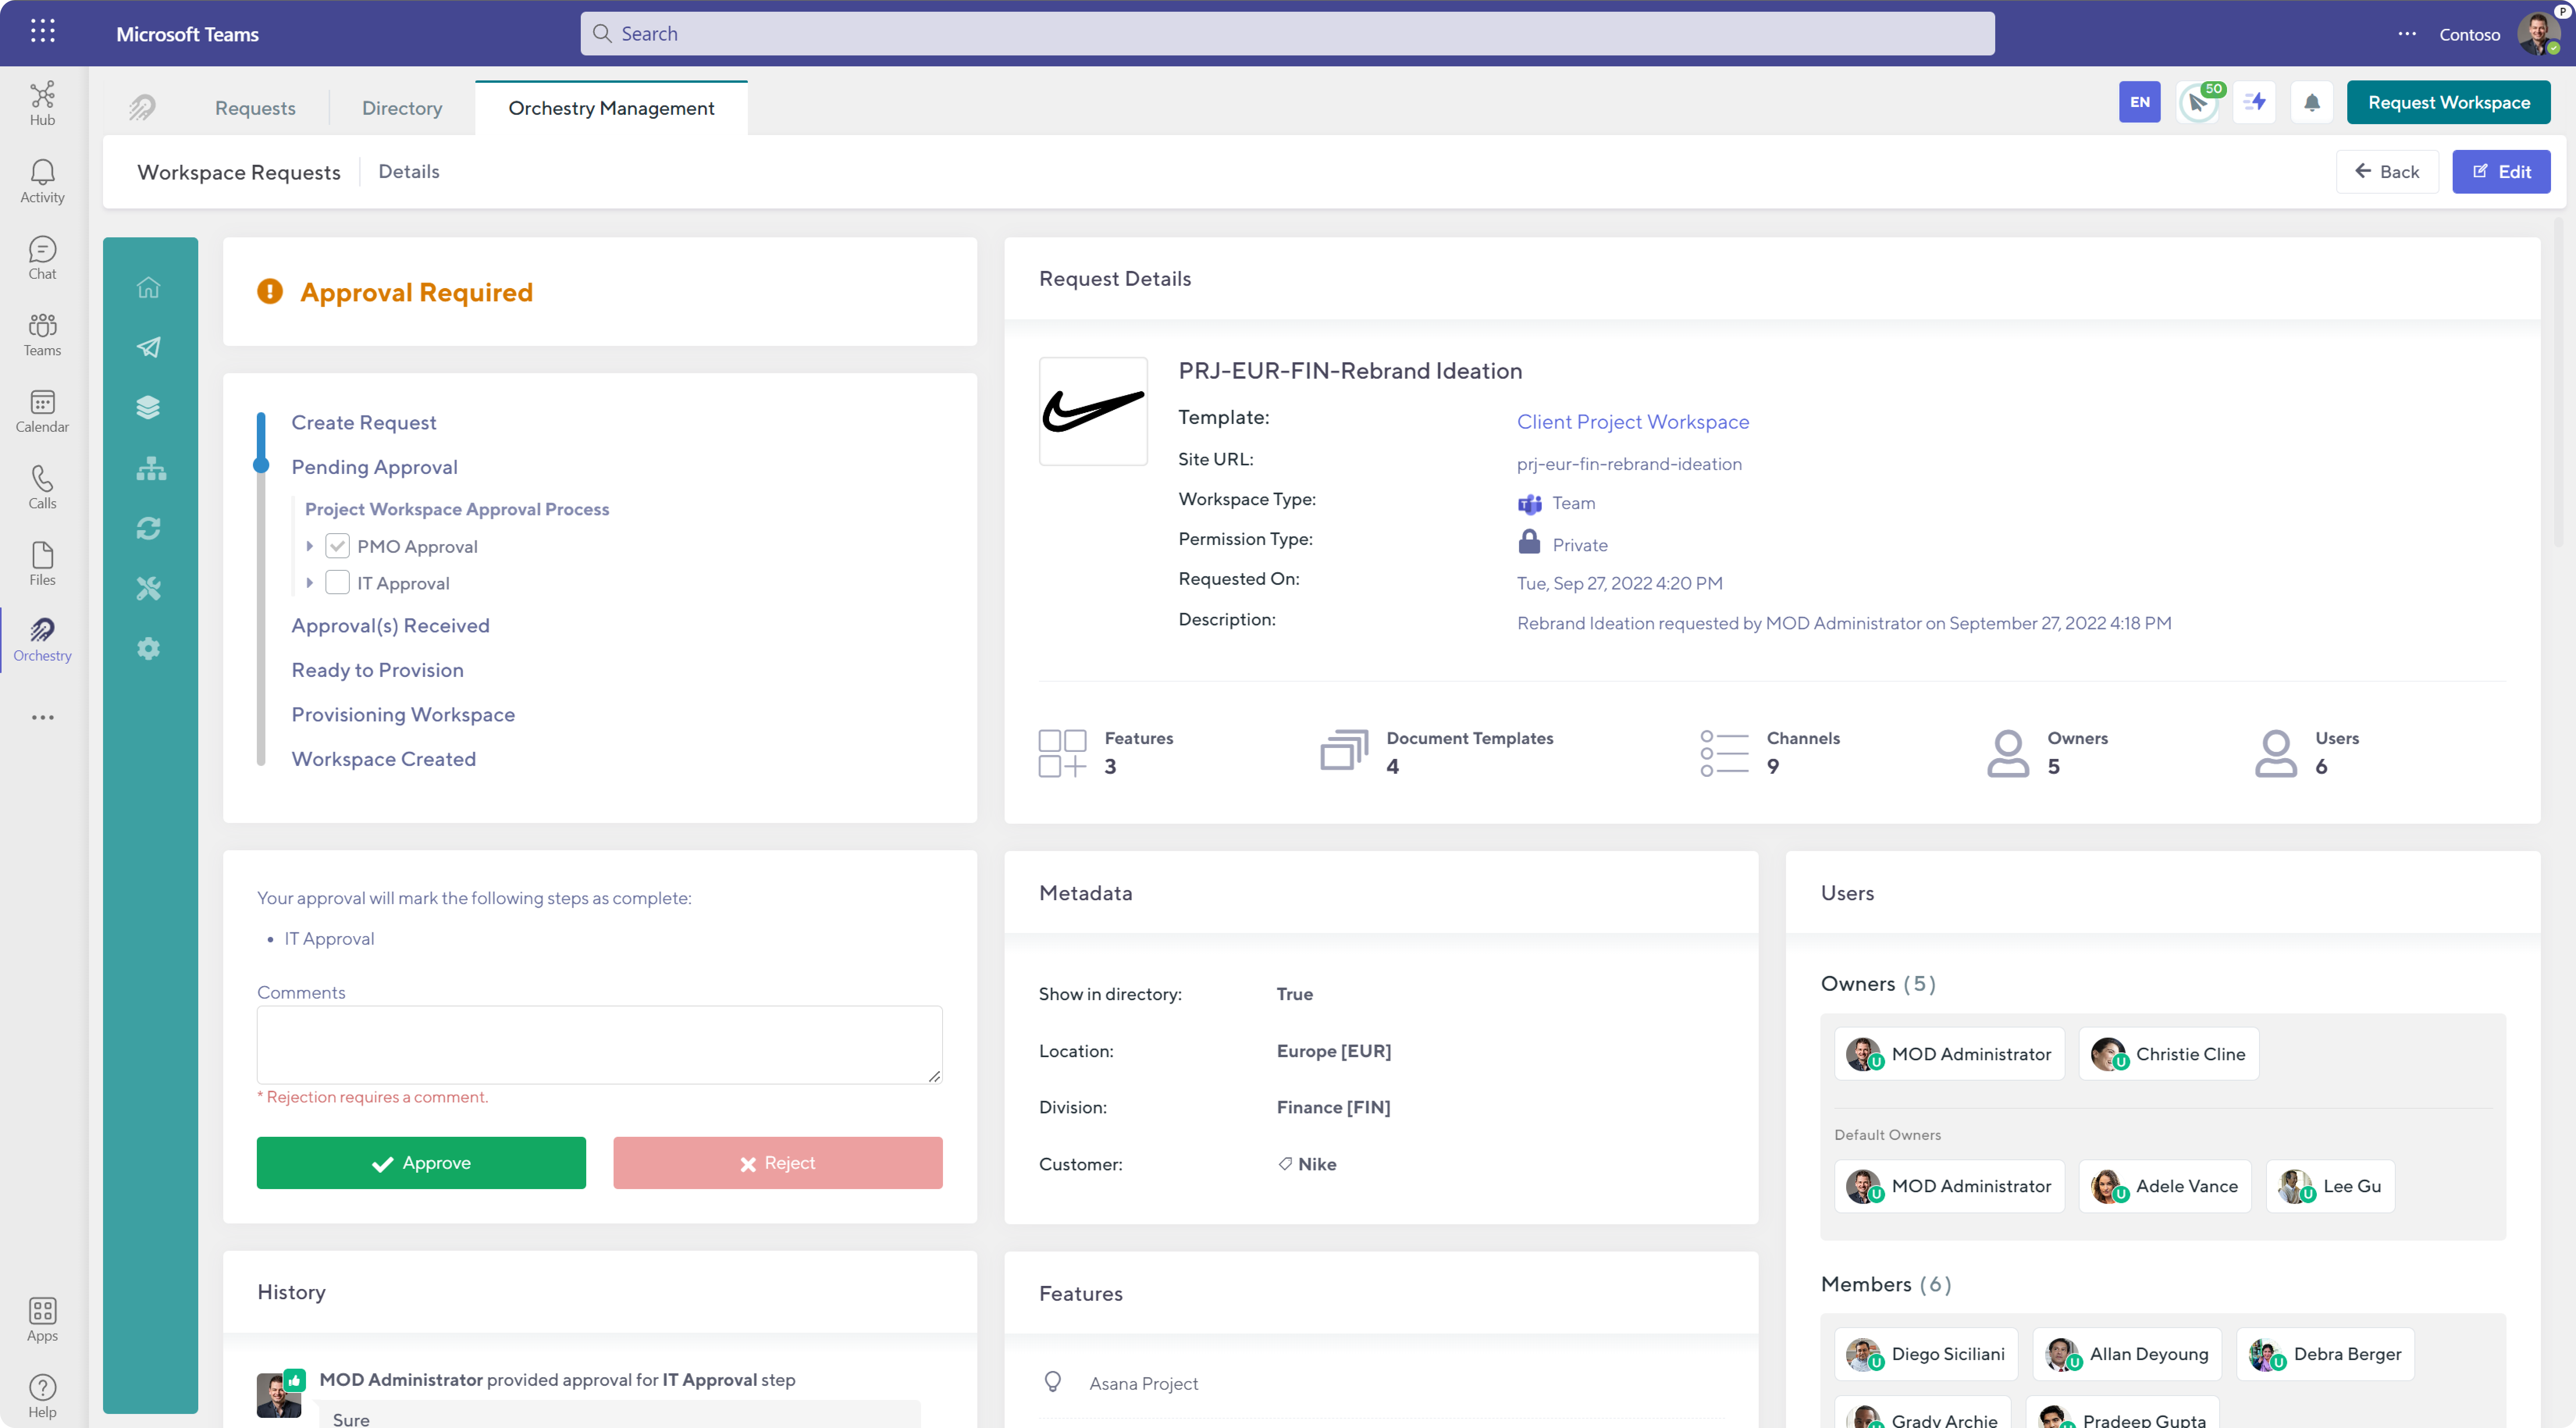Open the stacked layers templates icon
2576x1428 pixels.
[x=148, y=407]
